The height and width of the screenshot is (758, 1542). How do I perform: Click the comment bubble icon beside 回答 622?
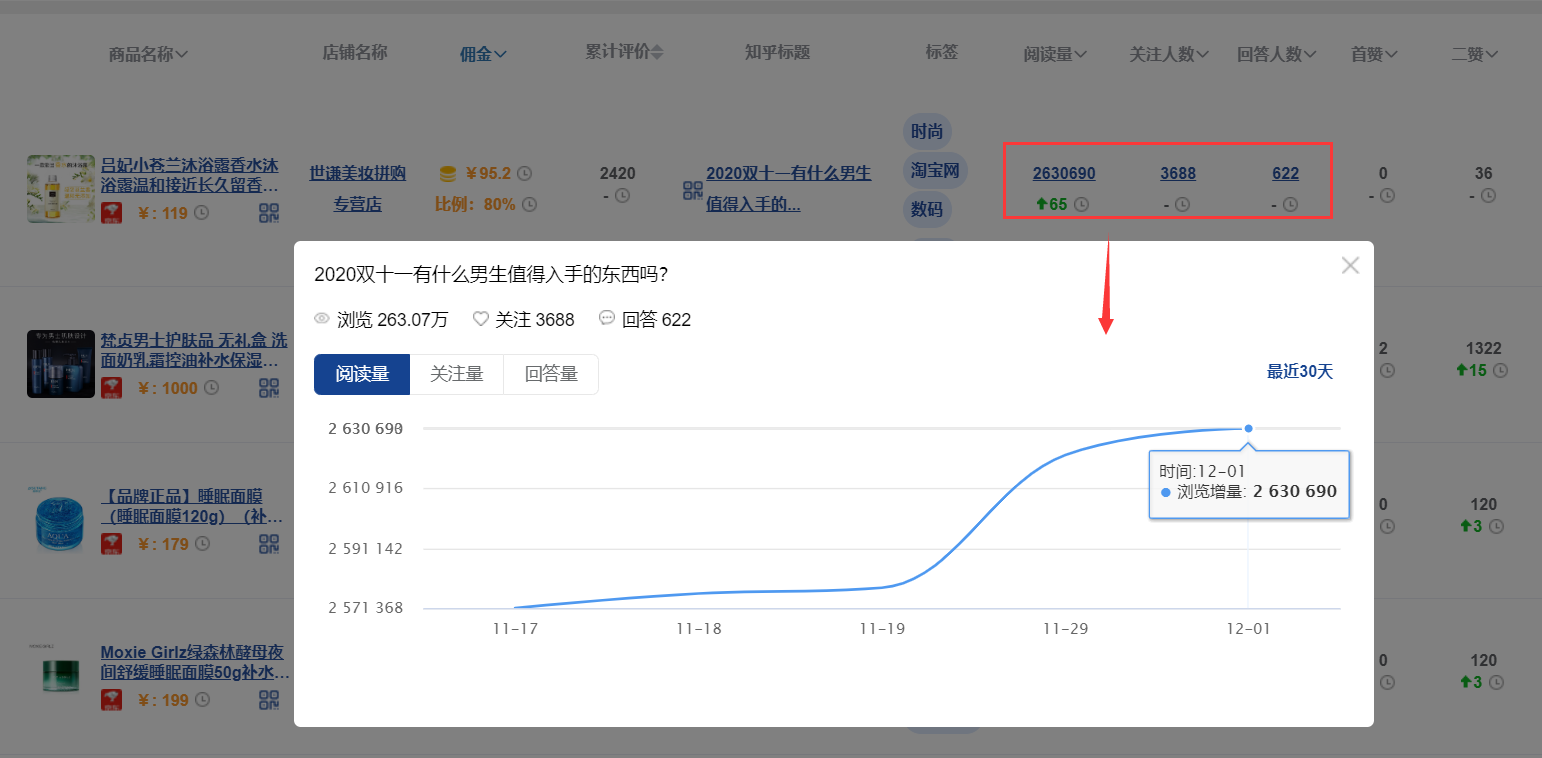(606, 317)
